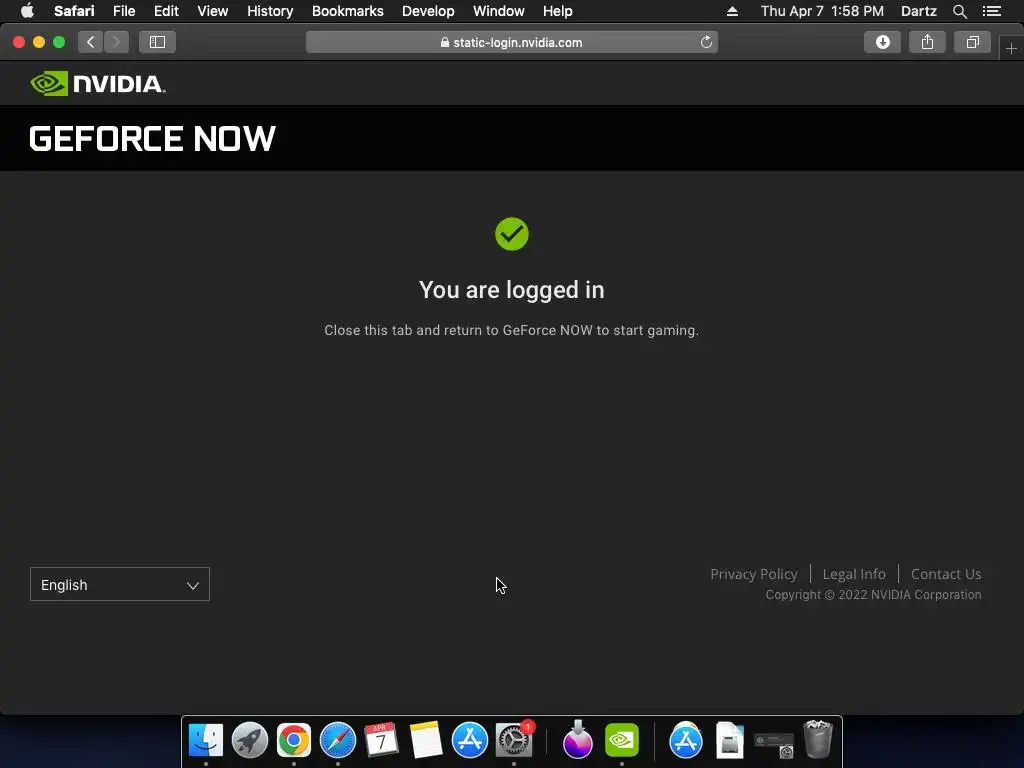Open Notes from the Dock
This screenshot has height=768, width=1024.
point(426,740)
